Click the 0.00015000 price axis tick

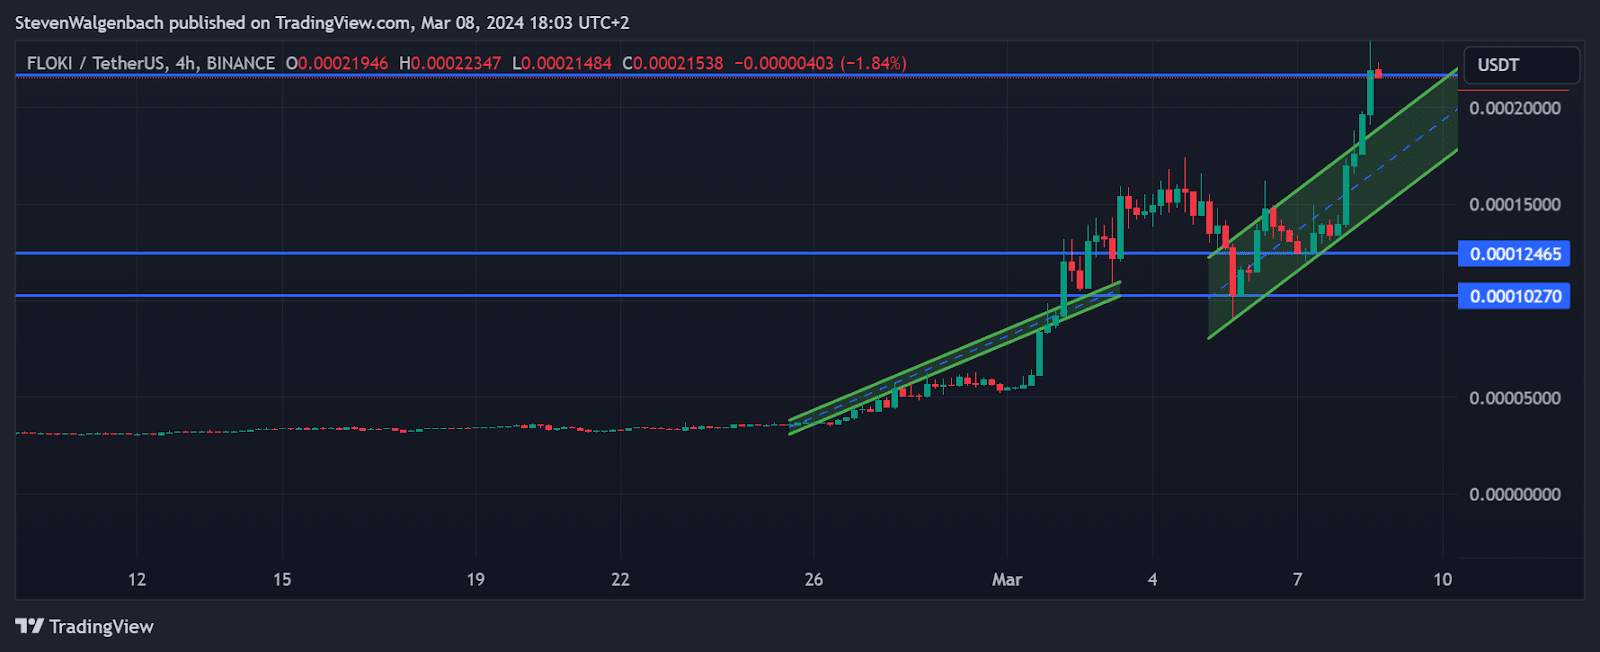1514,205
